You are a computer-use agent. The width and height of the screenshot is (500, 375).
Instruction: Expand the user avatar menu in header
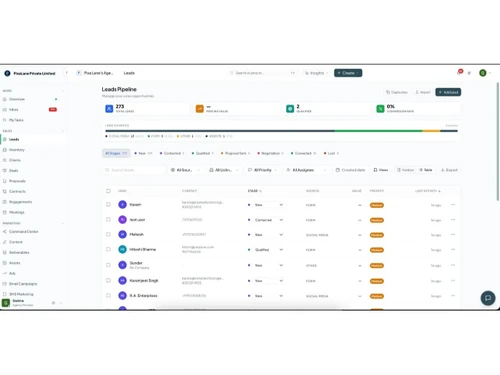485,73
